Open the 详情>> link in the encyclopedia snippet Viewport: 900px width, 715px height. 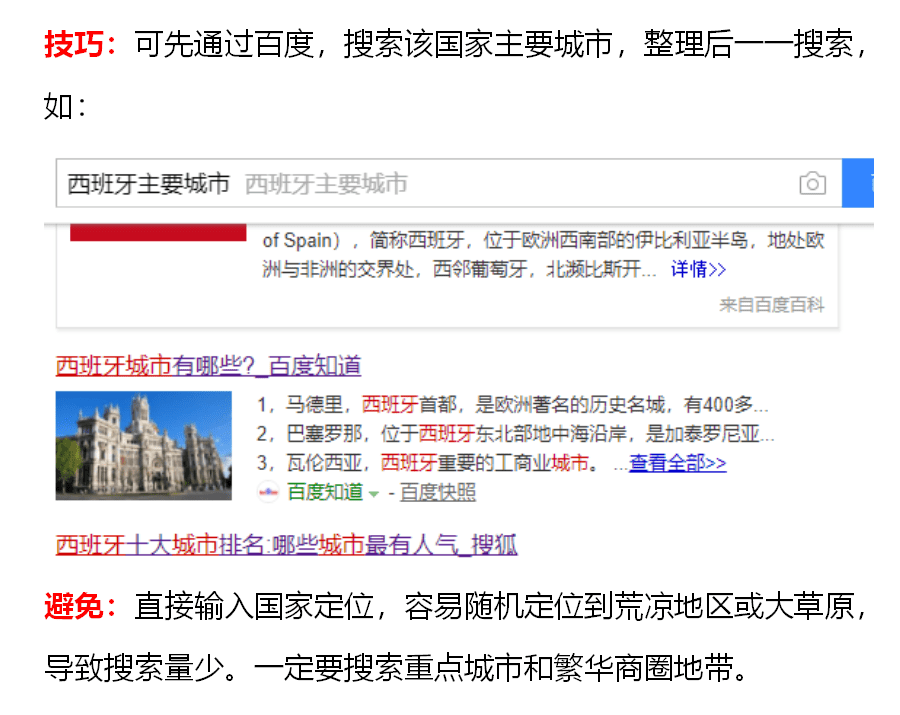pos(698,269)
